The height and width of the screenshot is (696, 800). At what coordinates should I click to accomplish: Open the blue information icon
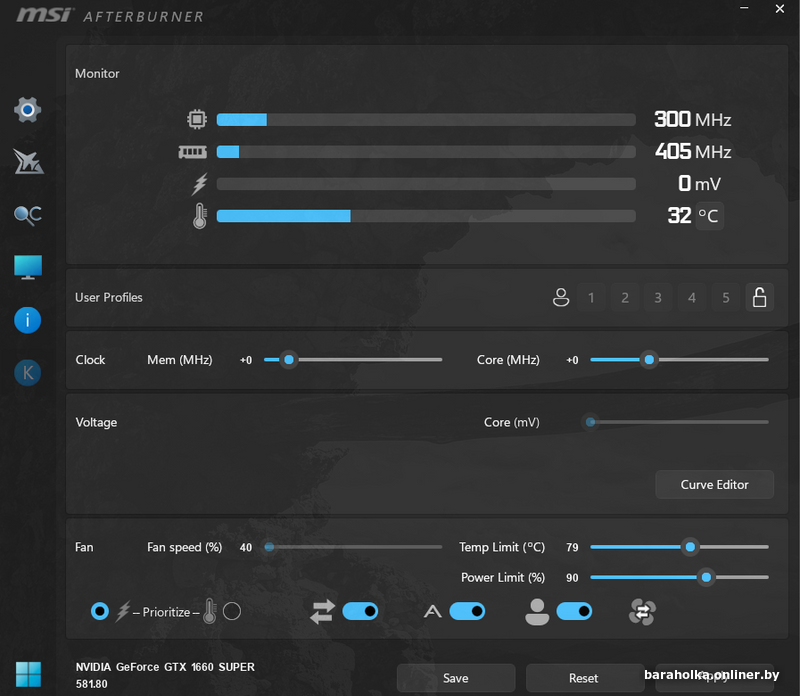tap(28, 320)
